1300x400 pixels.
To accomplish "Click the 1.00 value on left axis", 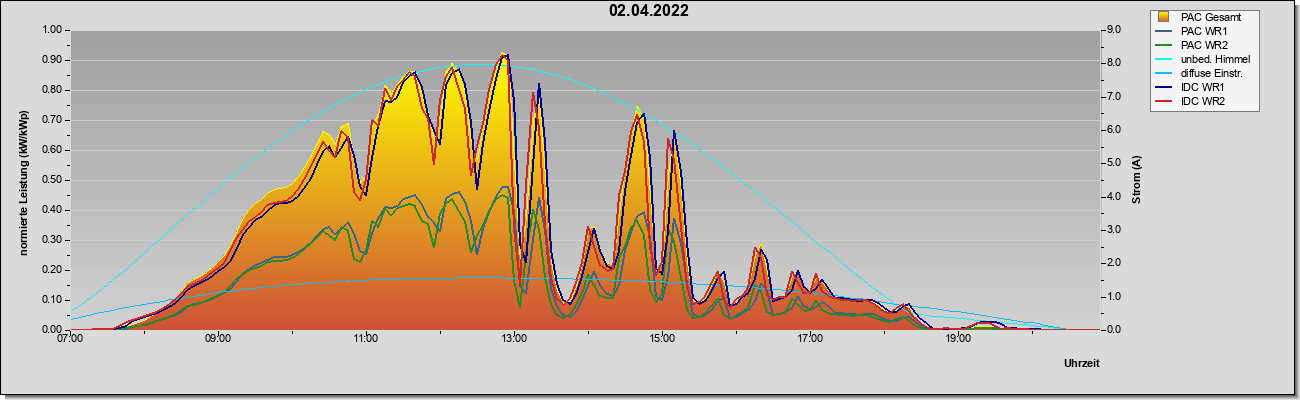I will [x=51, y=30].
